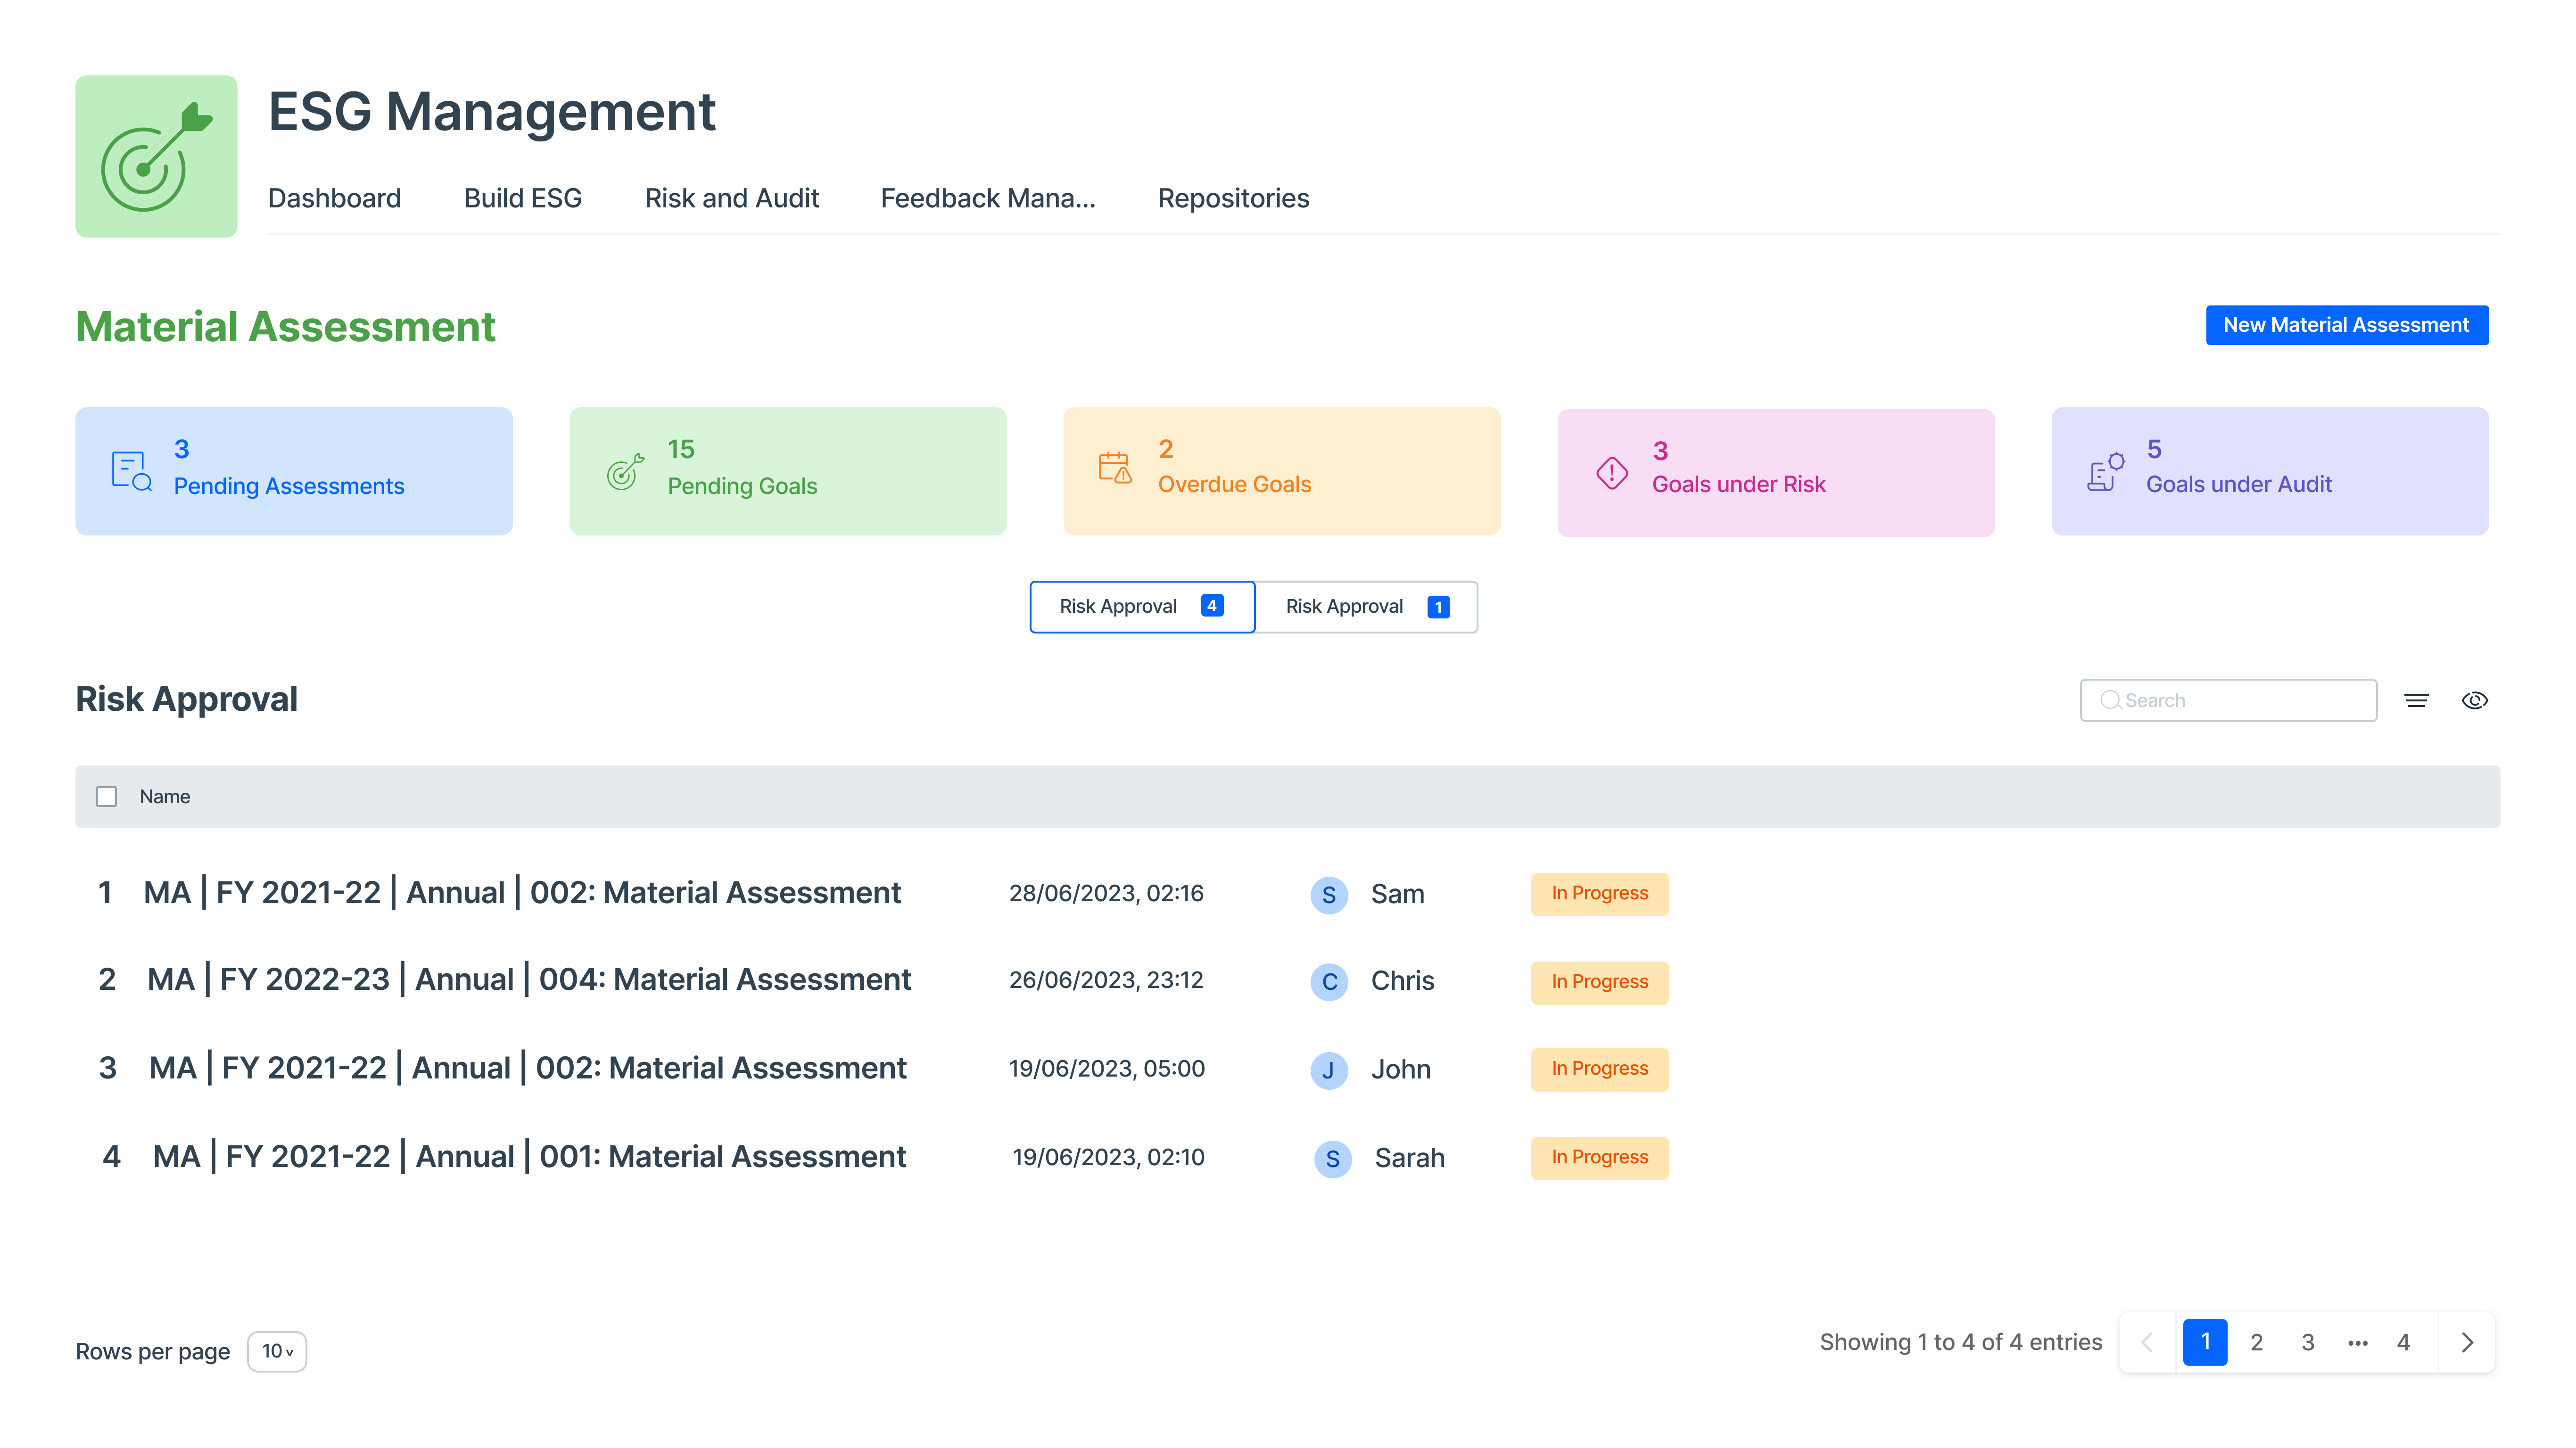2576x1448 pixels.
Task: Click John's avatar badge
Action: click(1329, 1070)
